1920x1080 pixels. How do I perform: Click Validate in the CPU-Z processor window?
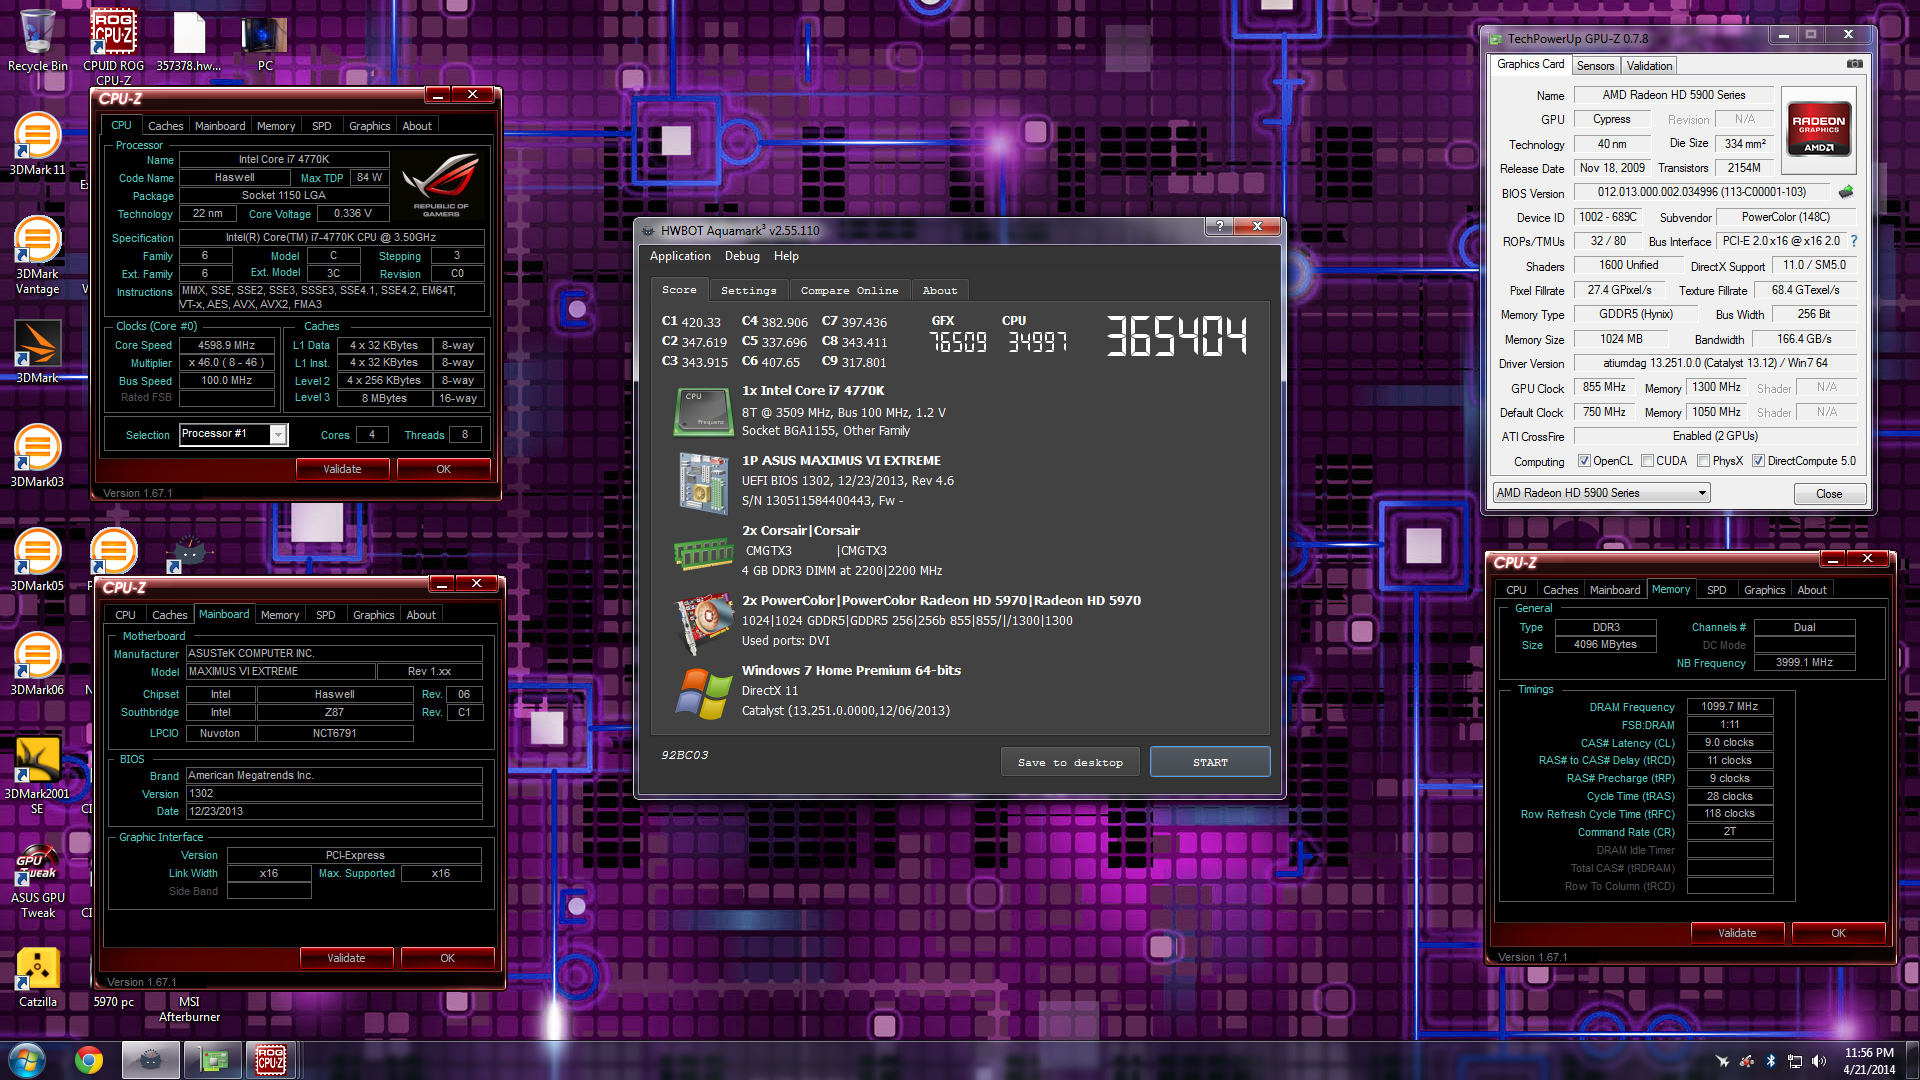pyautogui.click(x=342, y=469)
